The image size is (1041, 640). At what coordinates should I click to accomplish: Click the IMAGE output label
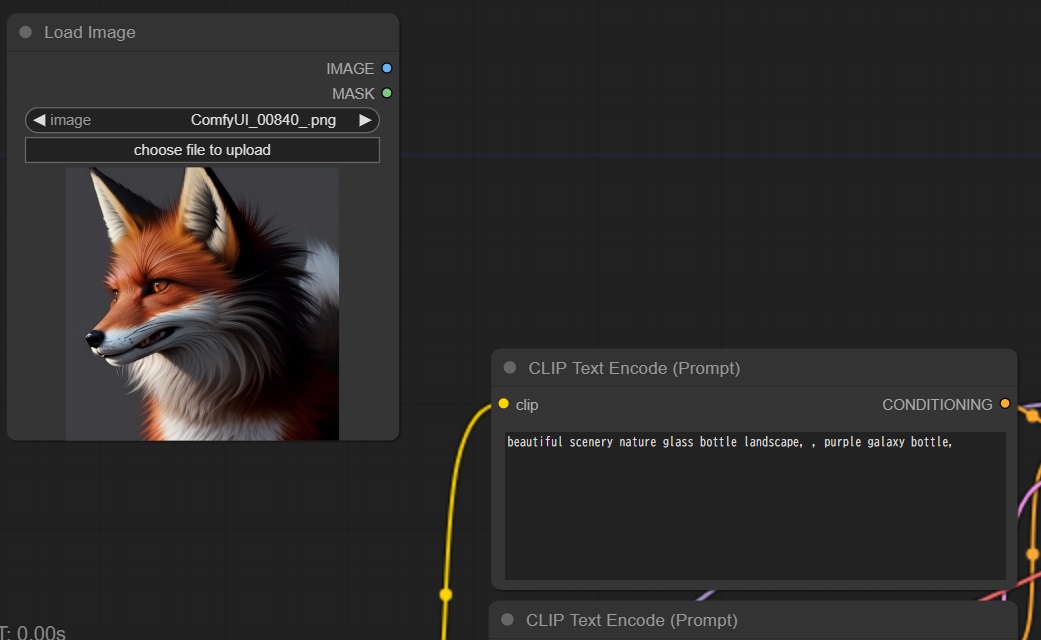[x=349, y=68]
